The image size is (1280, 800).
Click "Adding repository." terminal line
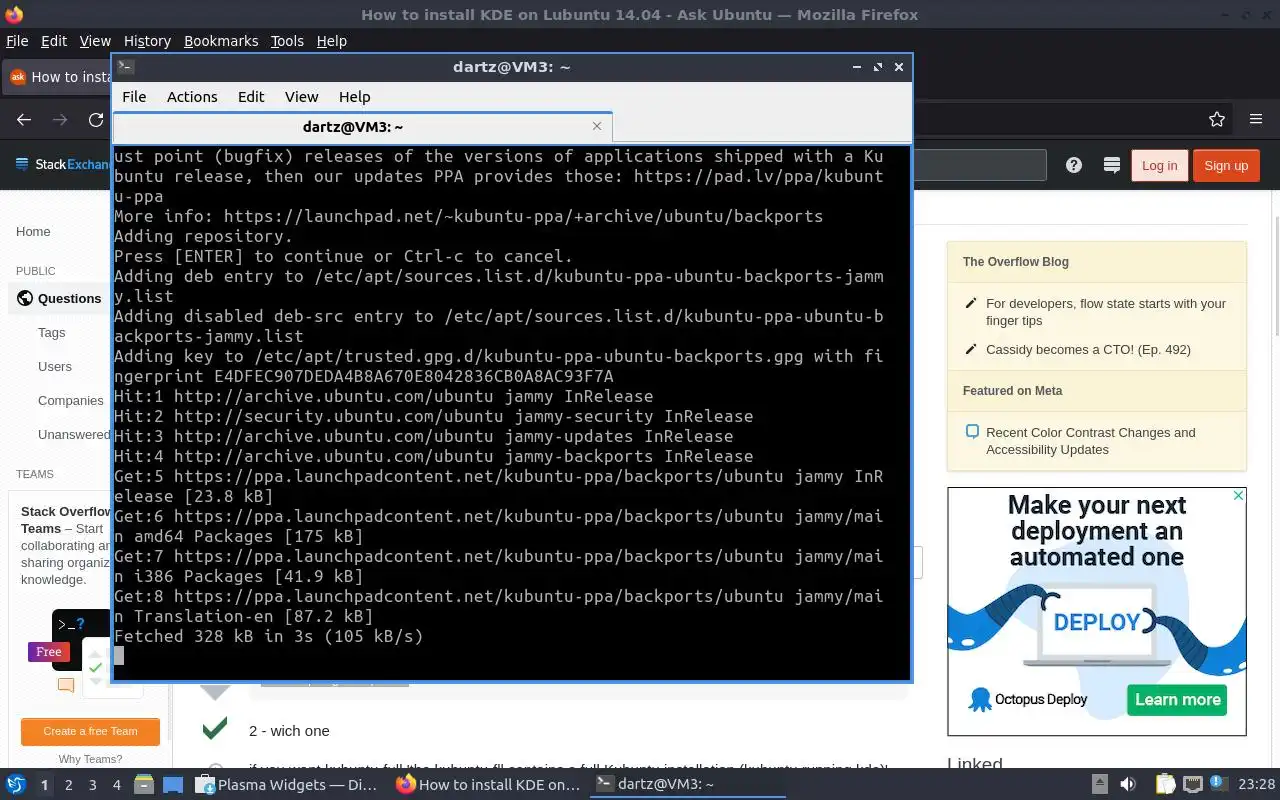coord(203,236)
